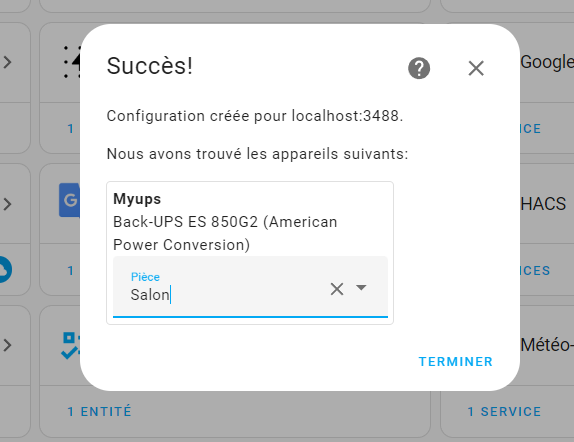Close the Succès dialog with the X
Viewport: 574px width, 442px height.
coord(476,68)
